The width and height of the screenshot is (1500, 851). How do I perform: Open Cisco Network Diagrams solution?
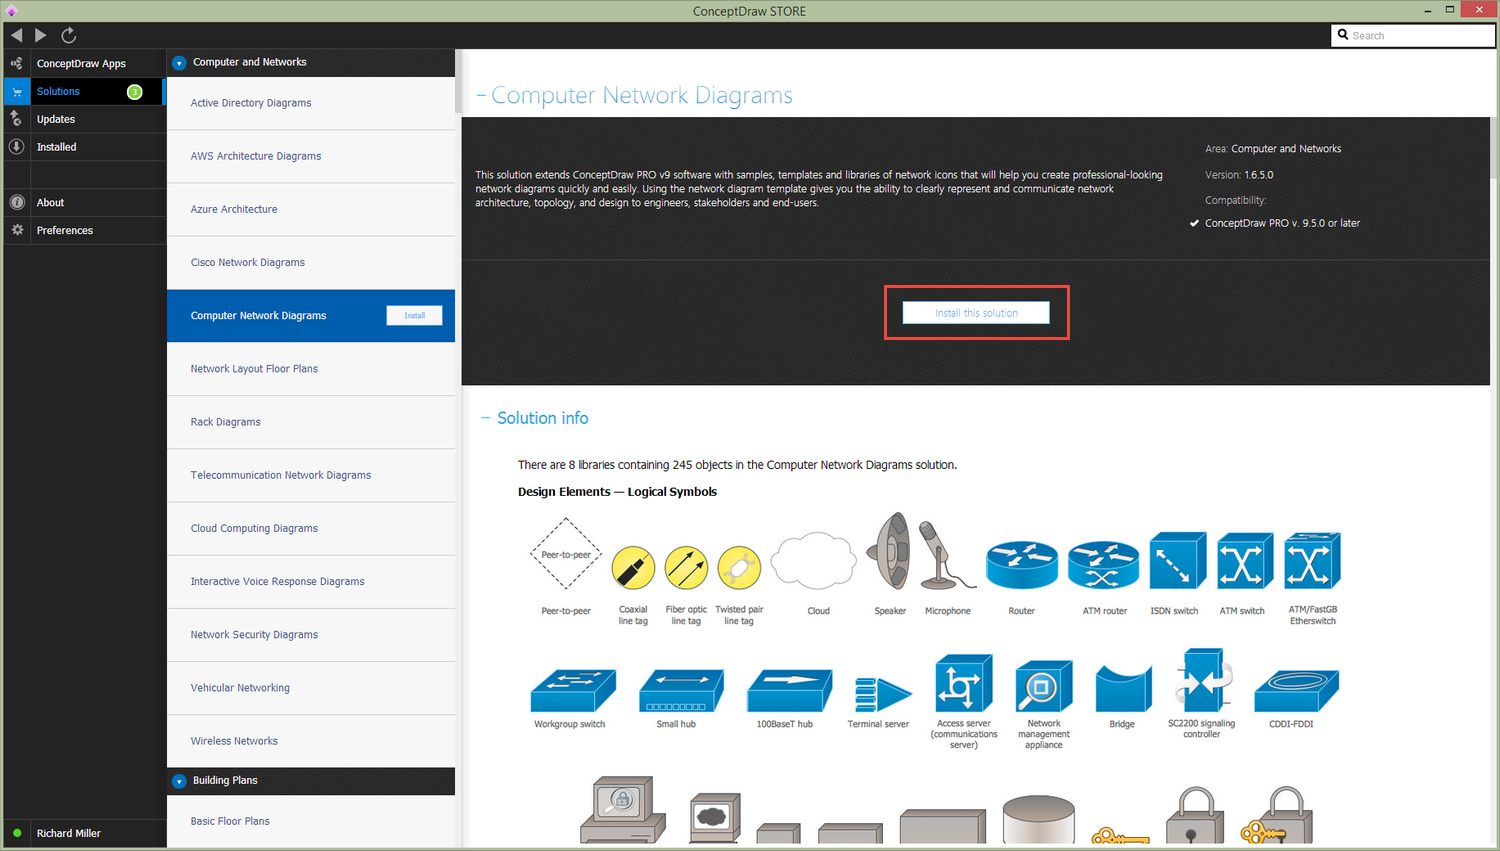311,262
